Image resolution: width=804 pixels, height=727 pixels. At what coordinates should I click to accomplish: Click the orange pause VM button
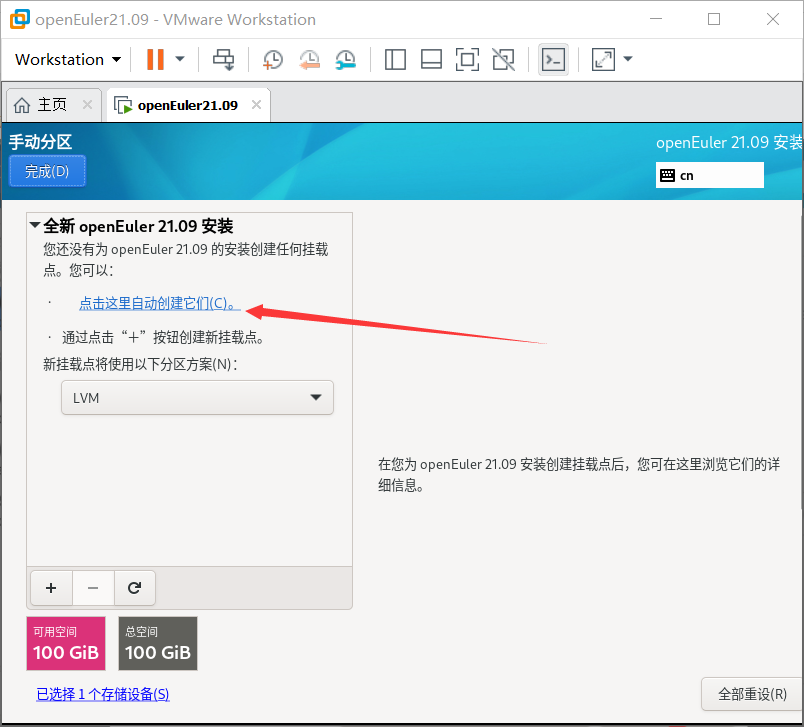click(155, 59)
